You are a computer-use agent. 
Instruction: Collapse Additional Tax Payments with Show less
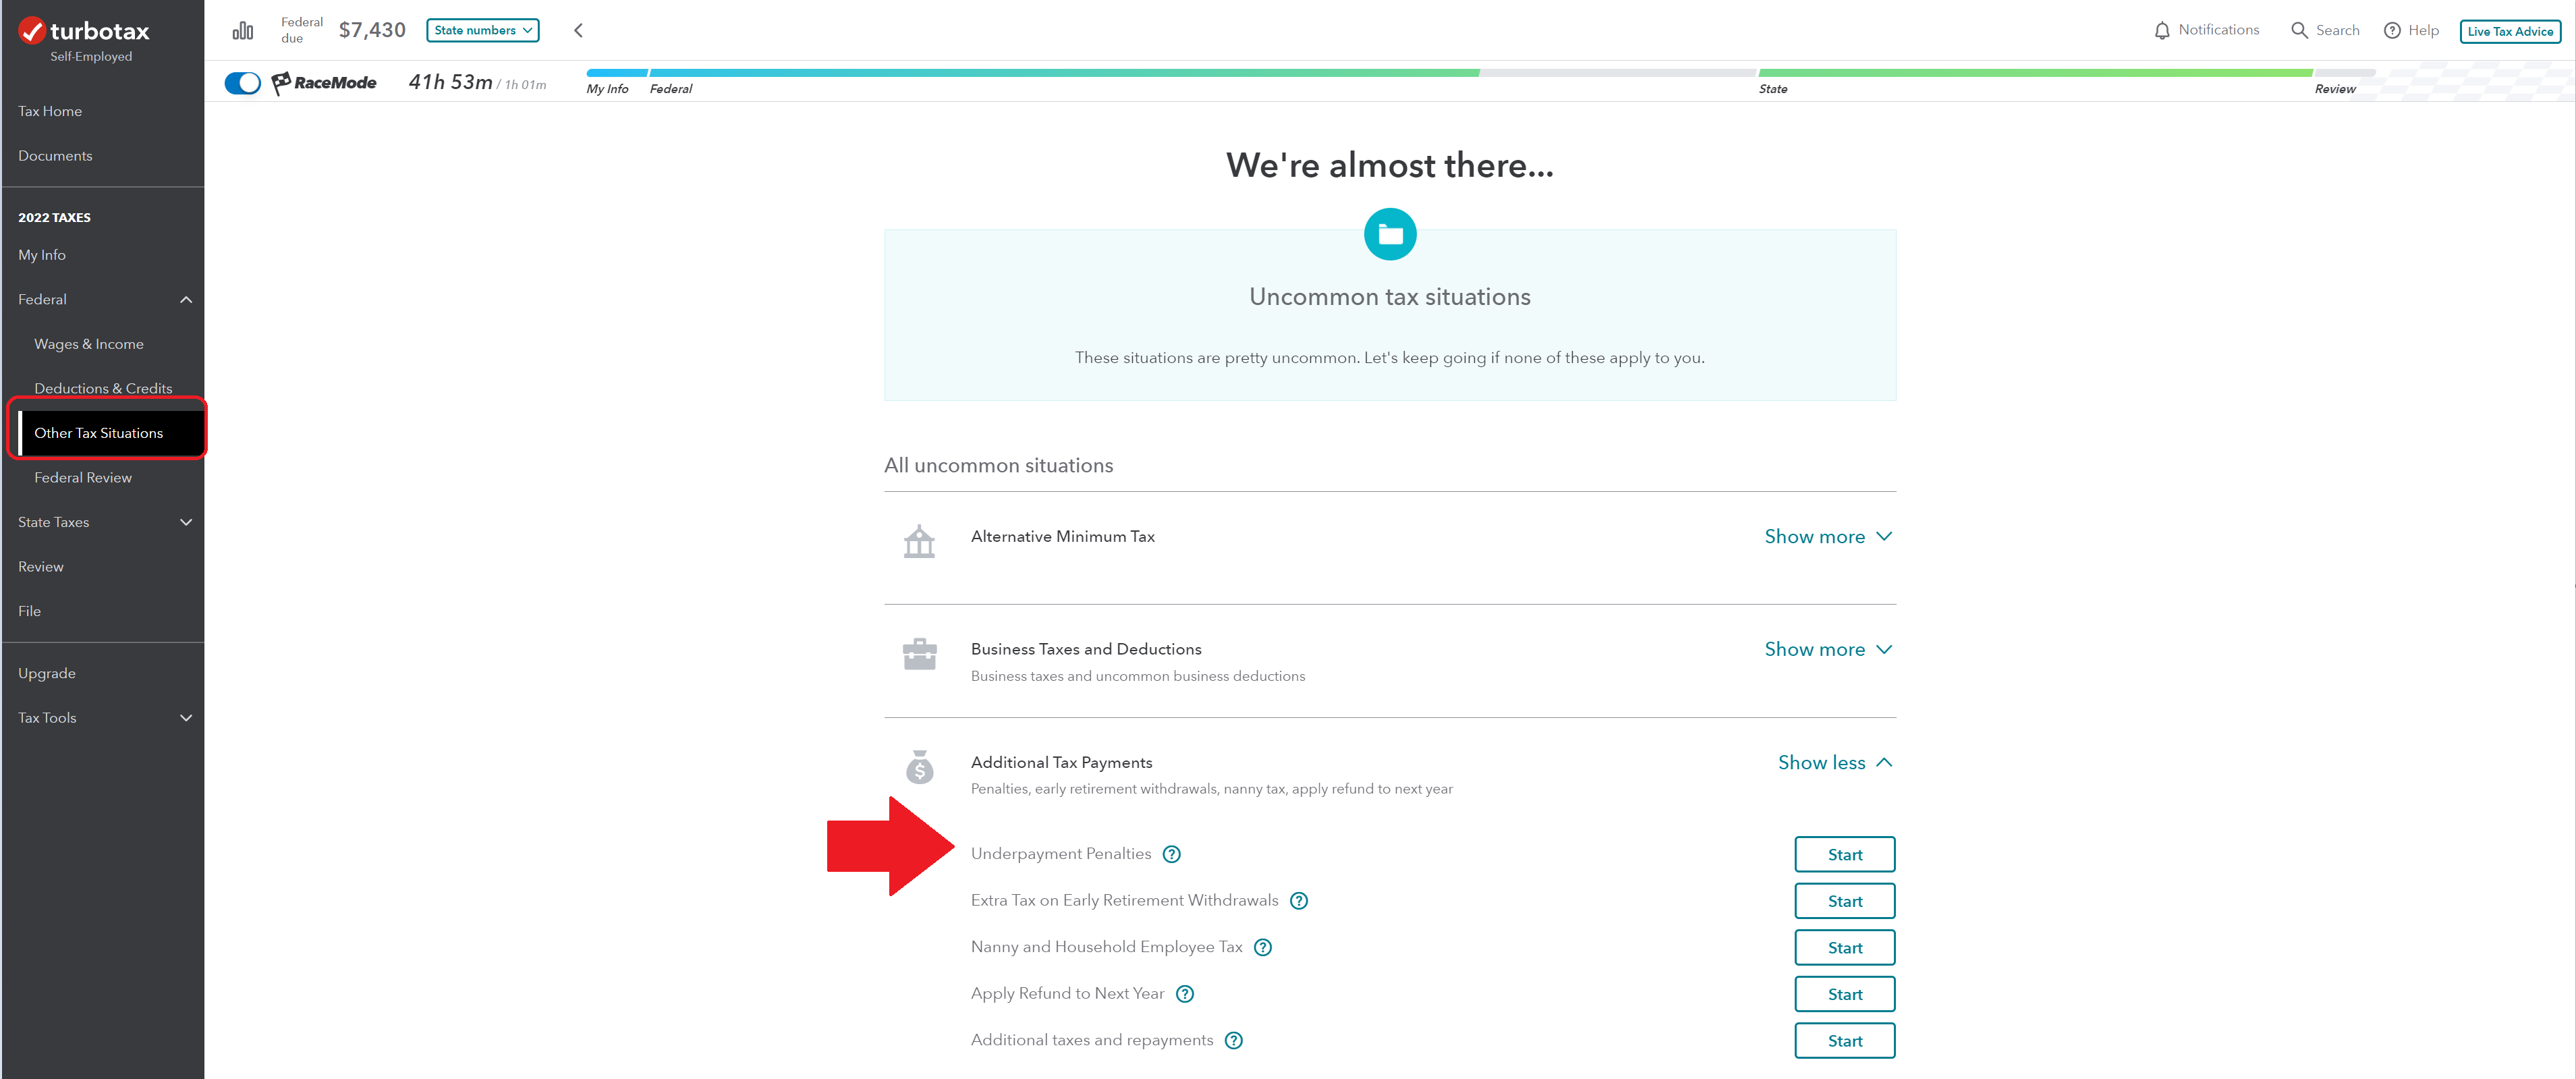tap(1834, 763)
